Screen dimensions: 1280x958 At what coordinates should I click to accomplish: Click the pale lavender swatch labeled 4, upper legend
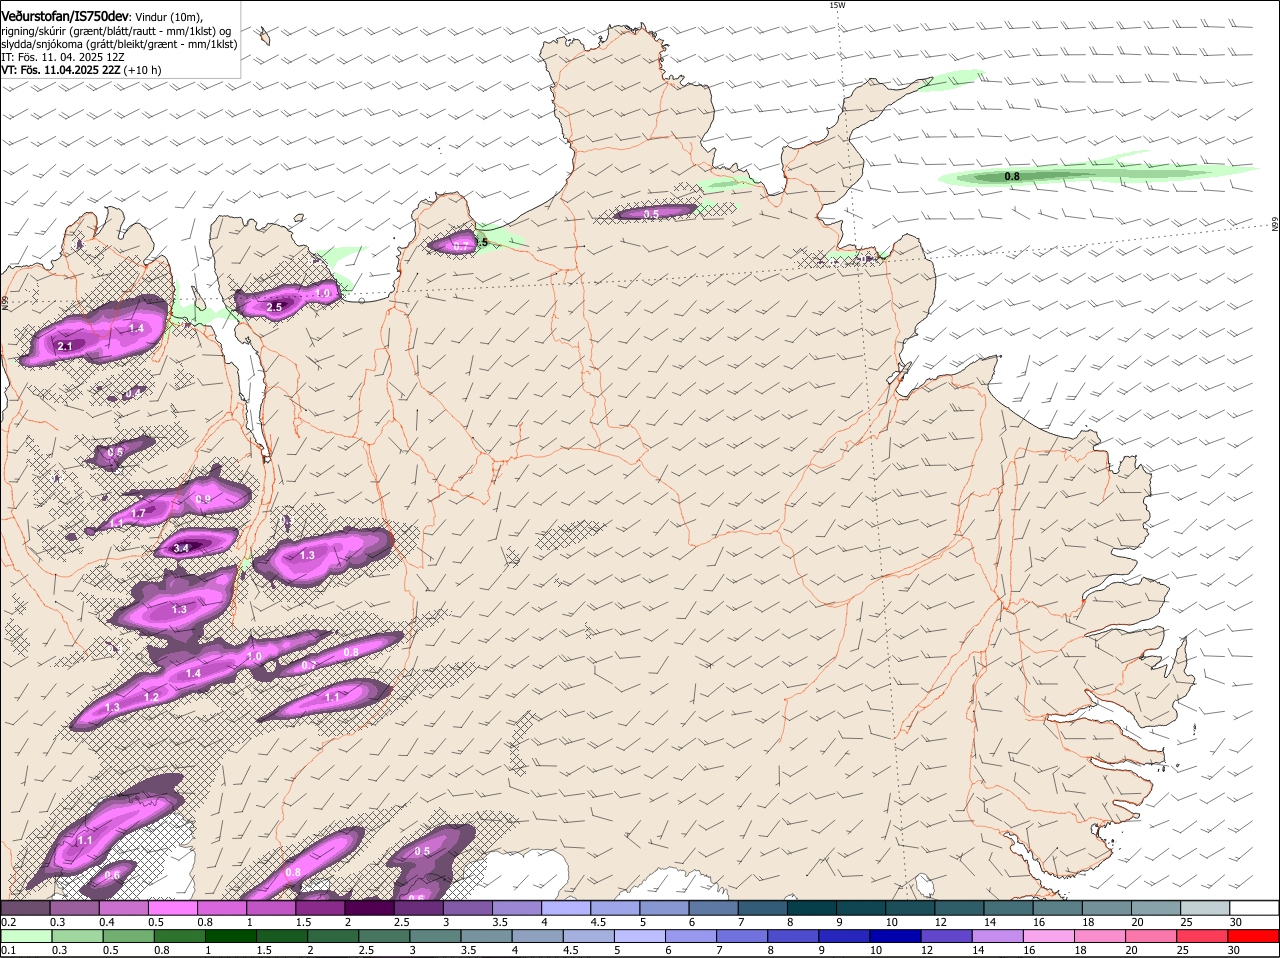pos(566,908)
